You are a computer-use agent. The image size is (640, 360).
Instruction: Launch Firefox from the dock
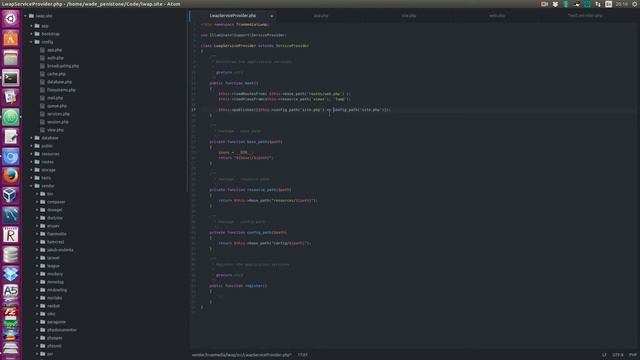coord(11,176)
